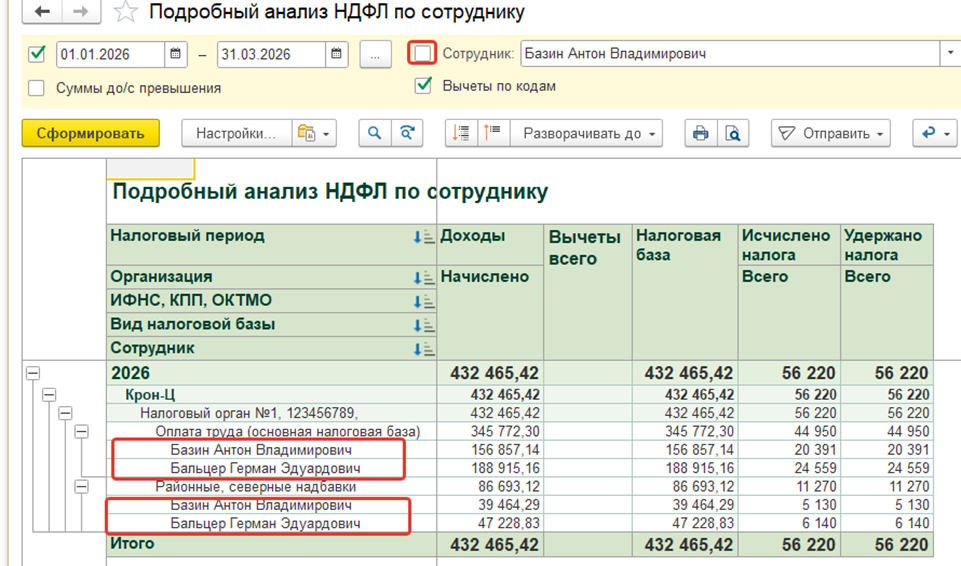Image resolution: width=961 pixels, height=566 pixels.
Task: Toggle the period checkbox
Action: (37, 54)
